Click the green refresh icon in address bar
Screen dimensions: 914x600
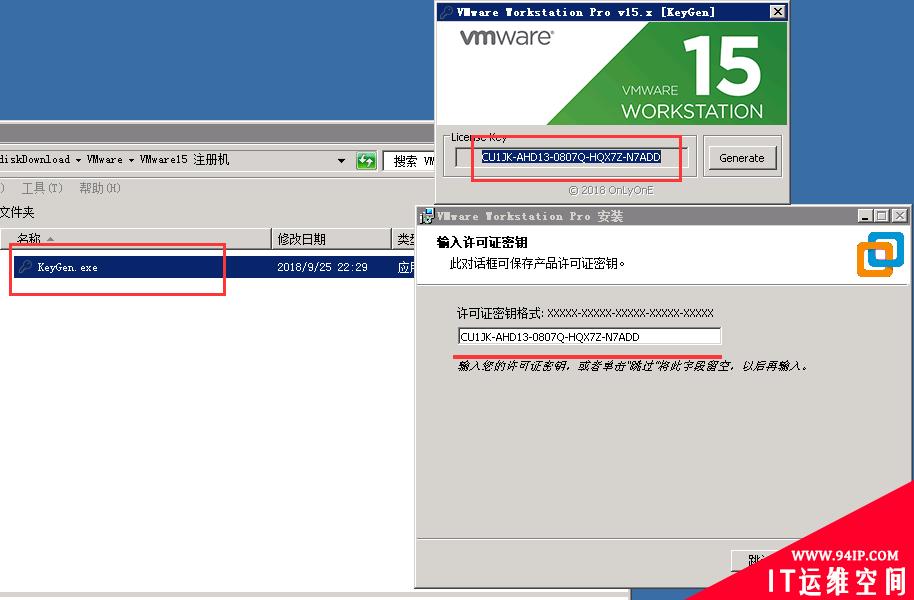pyautogui.click(x=366, y=160)
